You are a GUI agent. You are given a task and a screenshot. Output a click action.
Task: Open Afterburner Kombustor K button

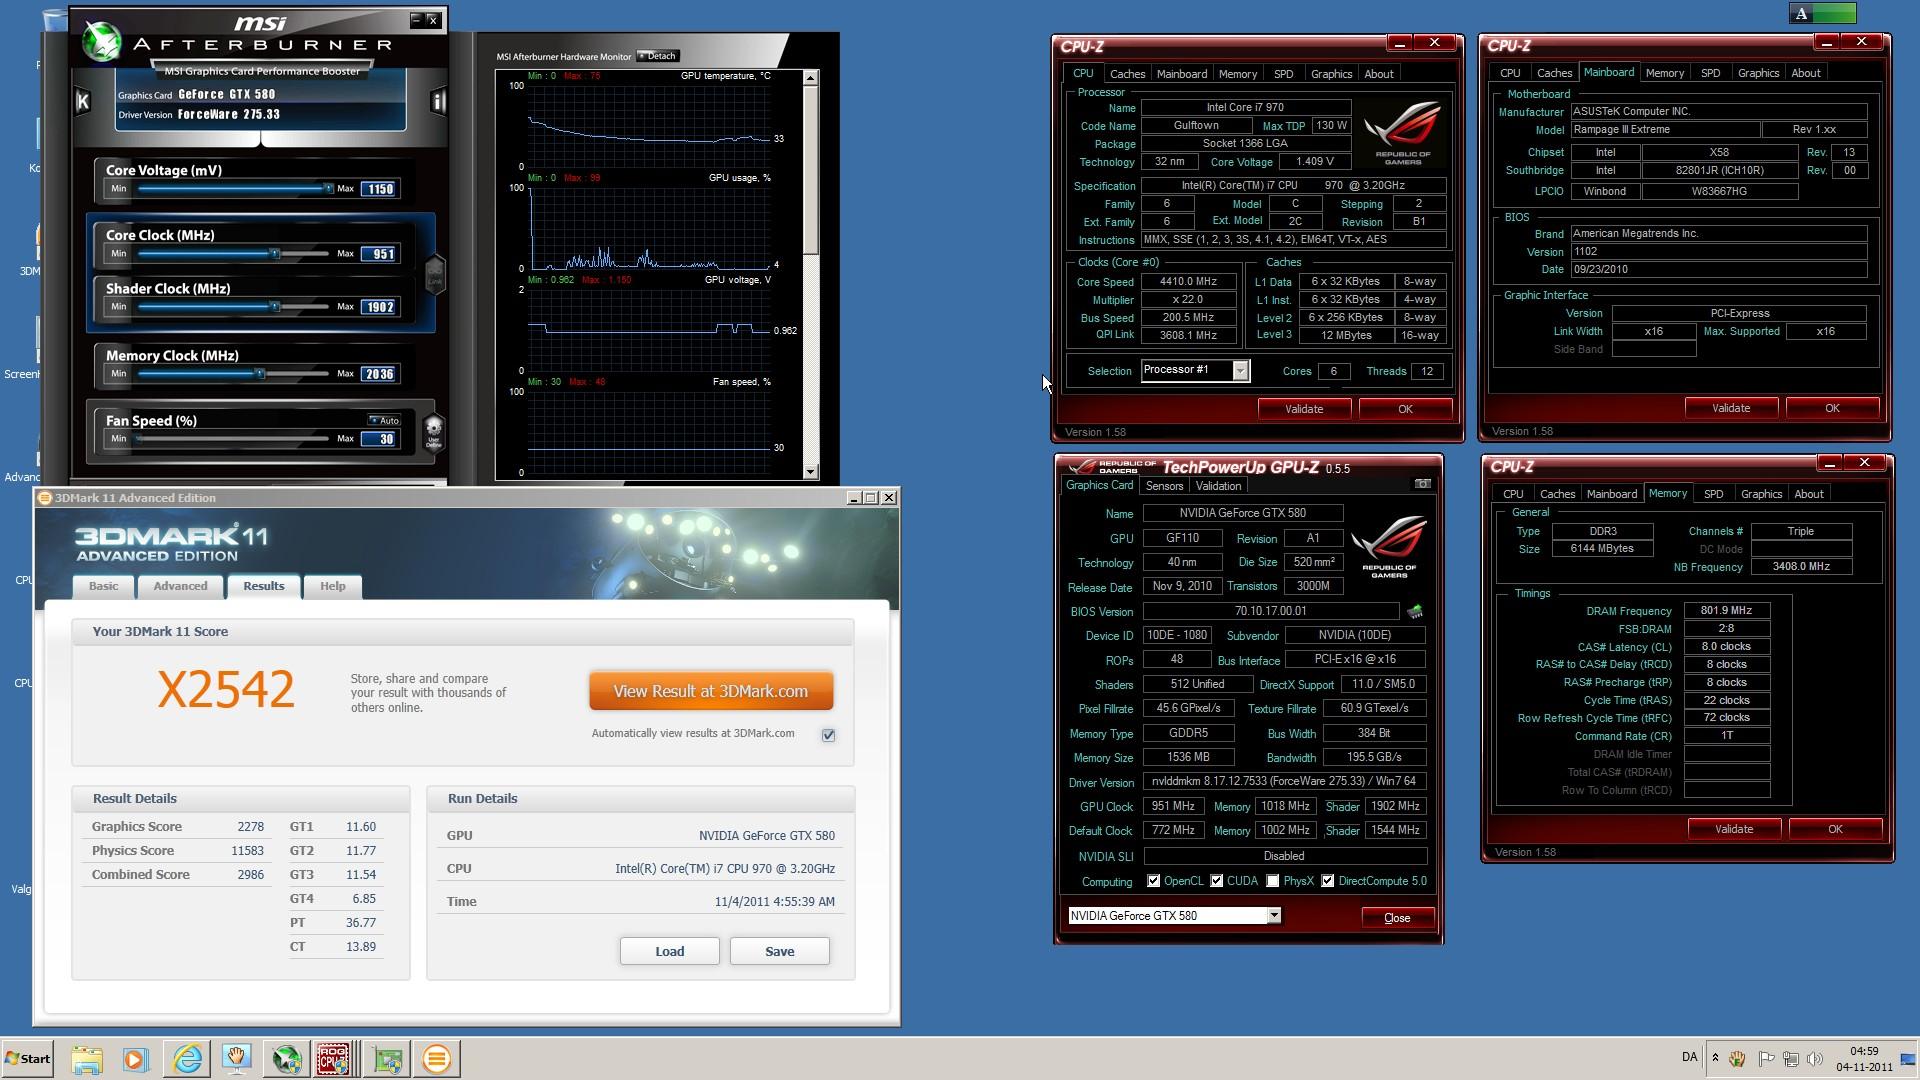tap(83, 100)
